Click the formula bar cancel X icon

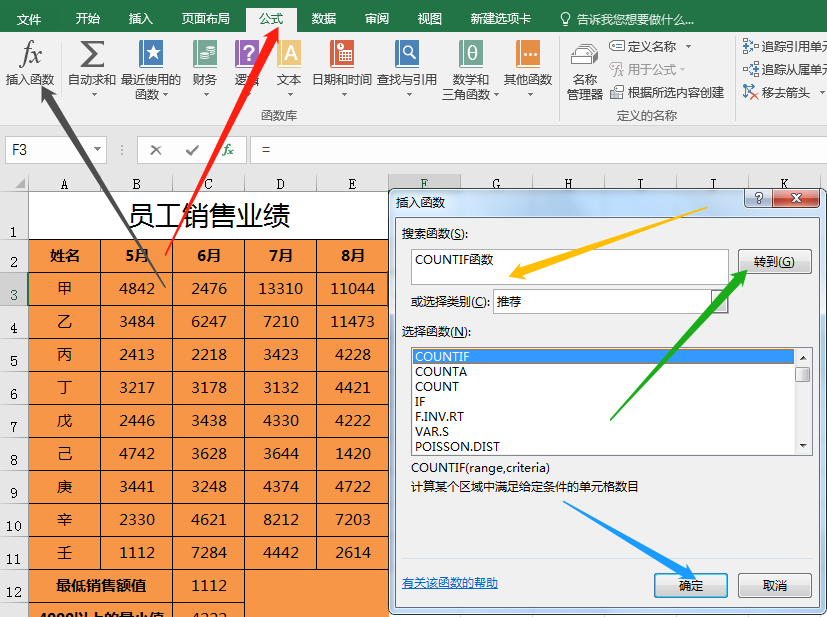[x=156, y=150]
